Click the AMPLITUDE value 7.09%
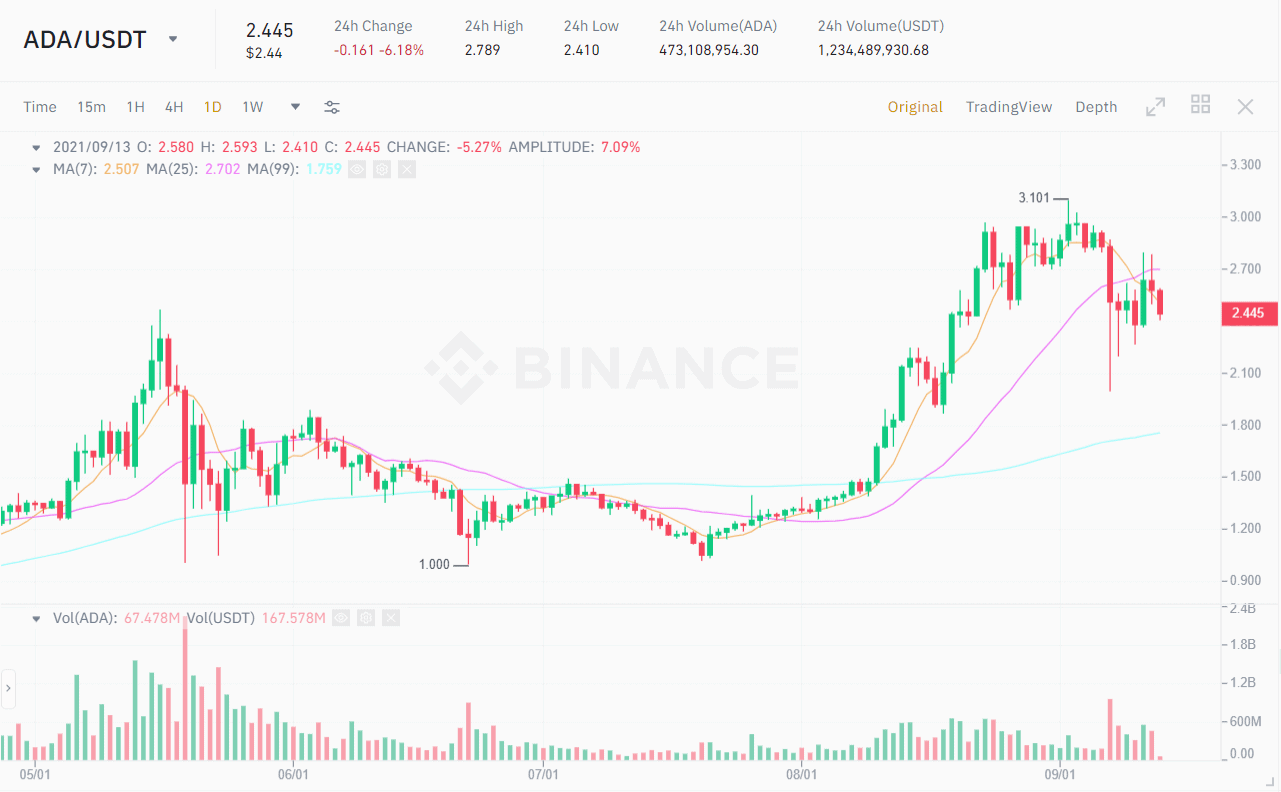 [620, 147]
